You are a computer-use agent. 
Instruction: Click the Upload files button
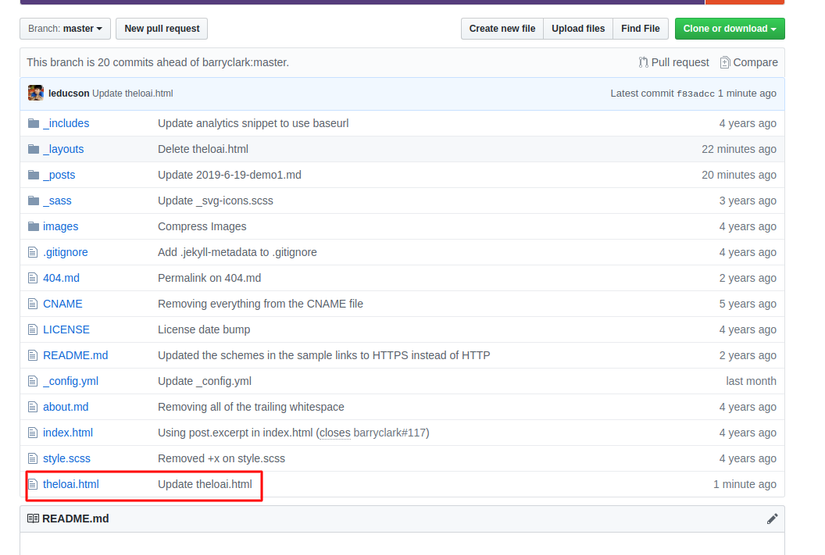[578, 28]
